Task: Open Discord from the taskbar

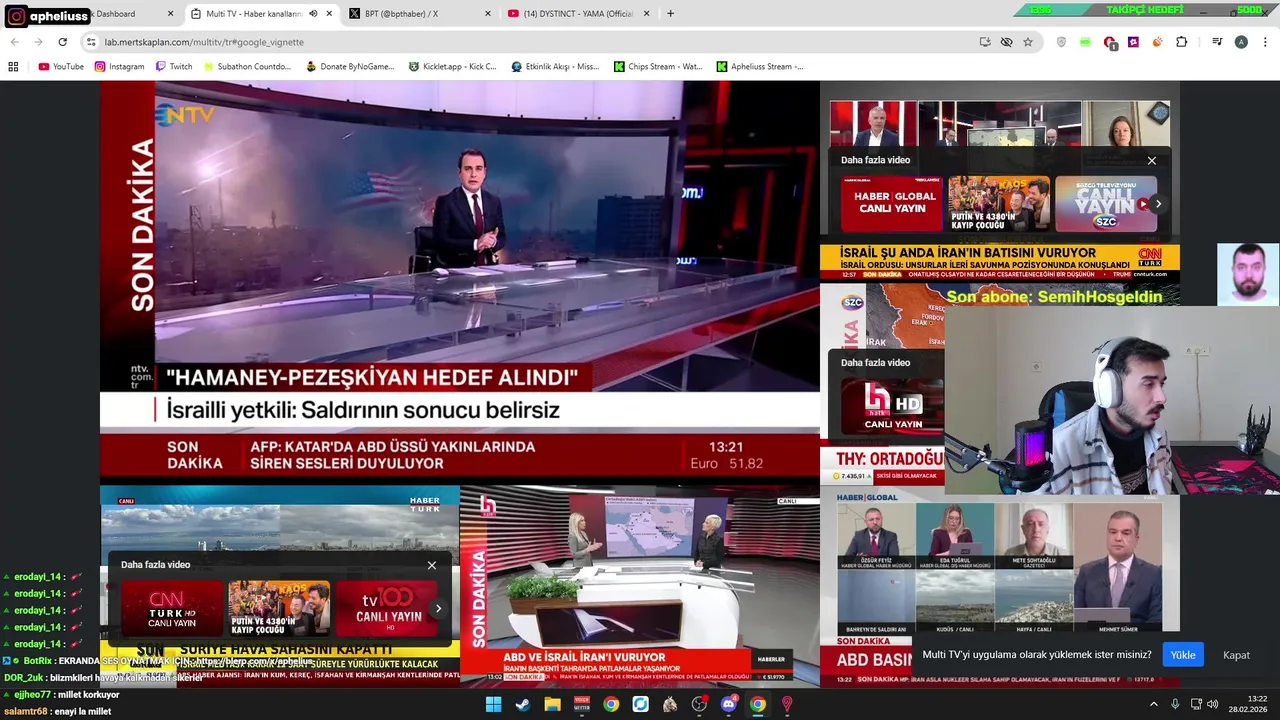Action: point(729,704)
